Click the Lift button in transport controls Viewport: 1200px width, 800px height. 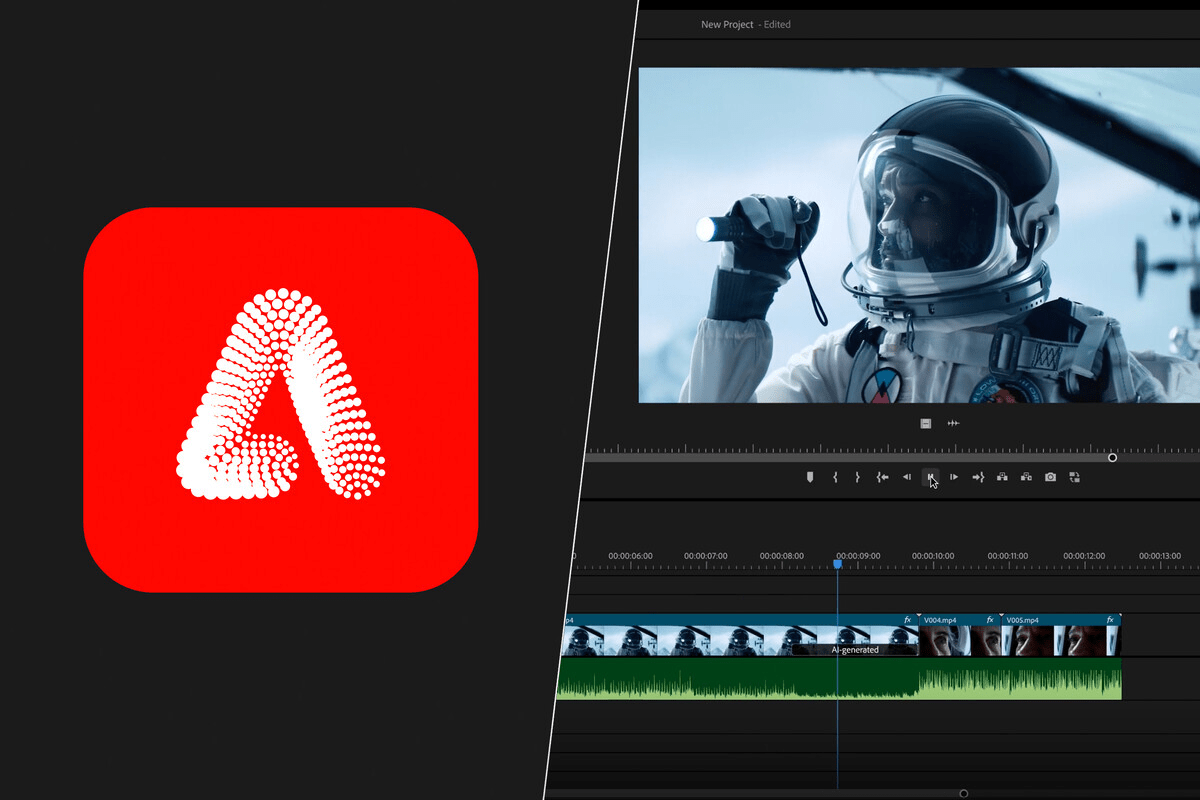pyautogui.click(x=1002, y=478)
